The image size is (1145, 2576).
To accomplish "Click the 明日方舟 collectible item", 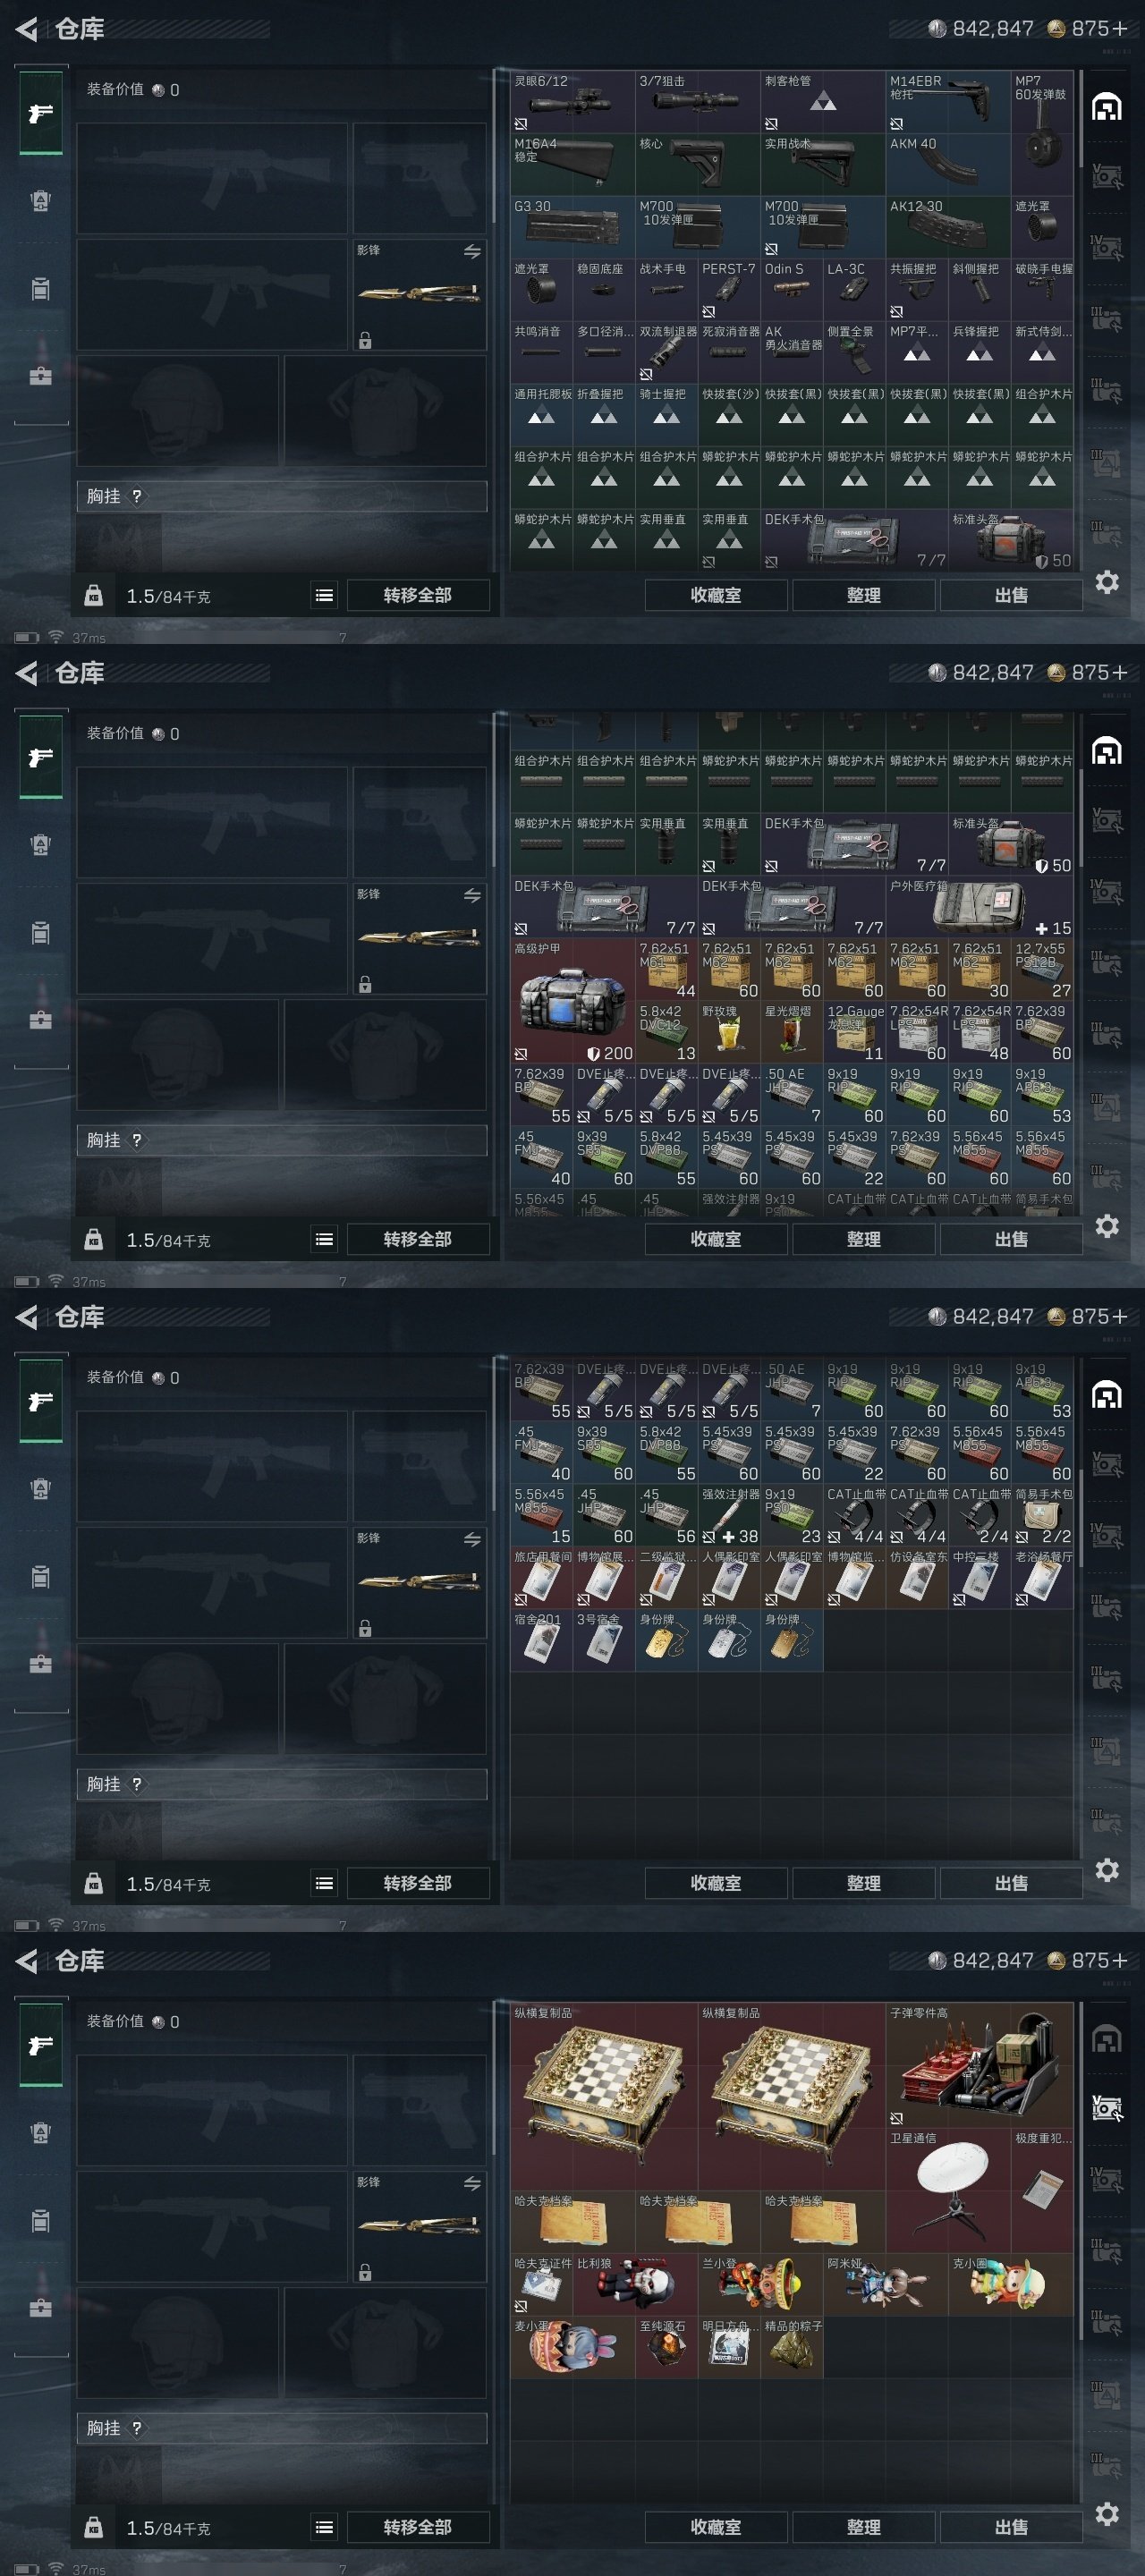I will 729,2346.
